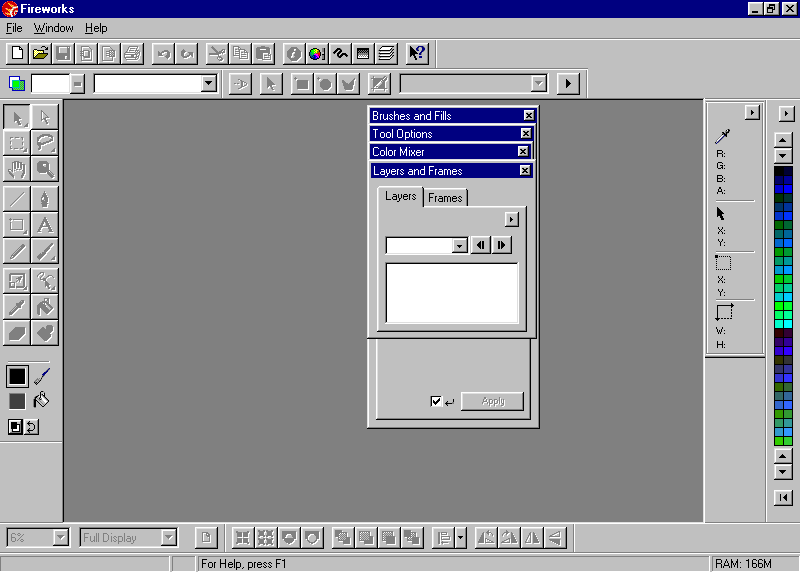This screenshot has height=572, width=800.
Task: Select the Eraser tool
Action: click(17, 333)
